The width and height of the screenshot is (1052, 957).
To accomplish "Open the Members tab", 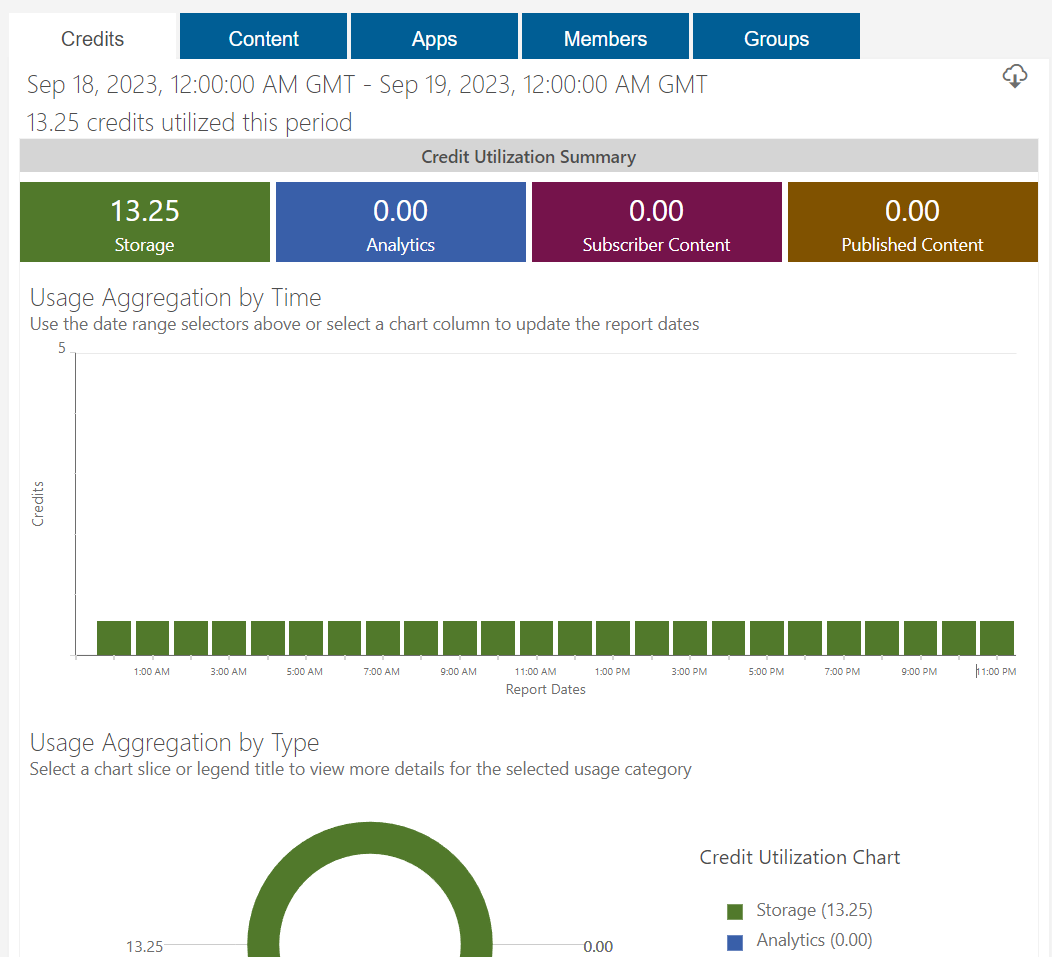I will click(x=605, y=36).
